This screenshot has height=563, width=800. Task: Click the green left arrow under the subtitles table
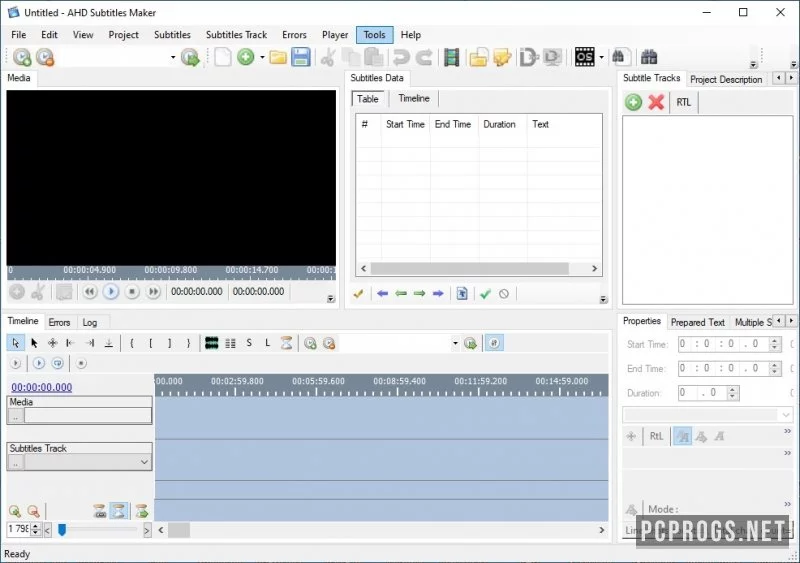pos(401,293)
